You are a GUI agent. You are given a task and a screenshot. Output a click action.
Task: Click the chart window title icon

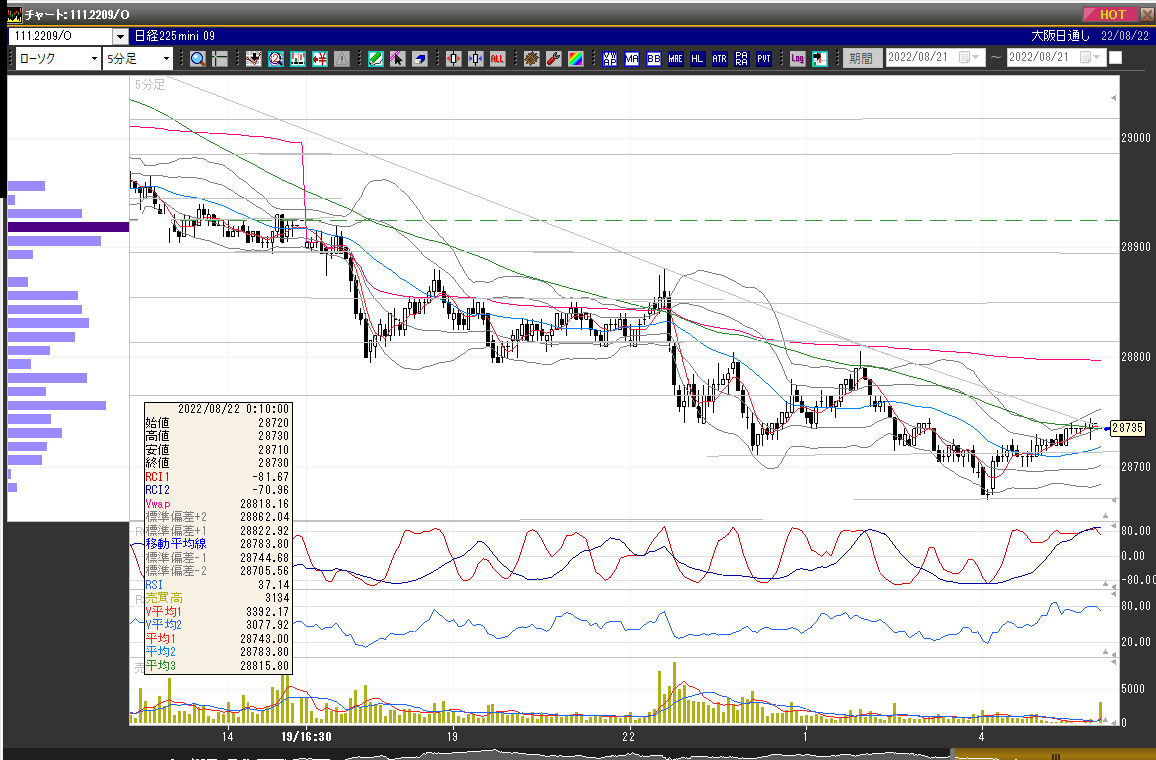[x=14, y=15]
